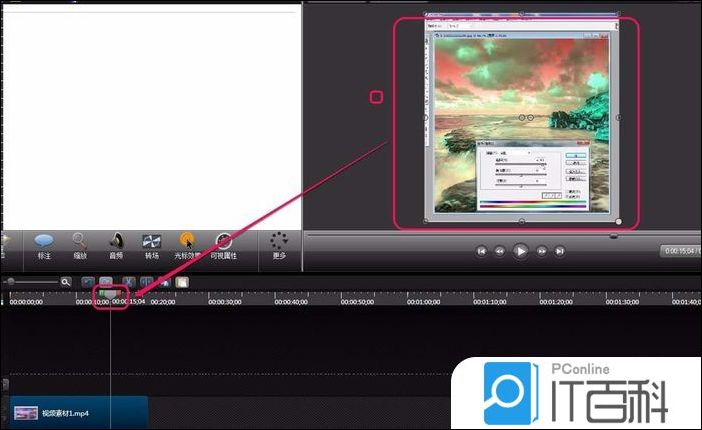The width and height of the screenshot is (702, 430).
Task: Click the ruler at 00:00:30;00
Action: [225, 302]
